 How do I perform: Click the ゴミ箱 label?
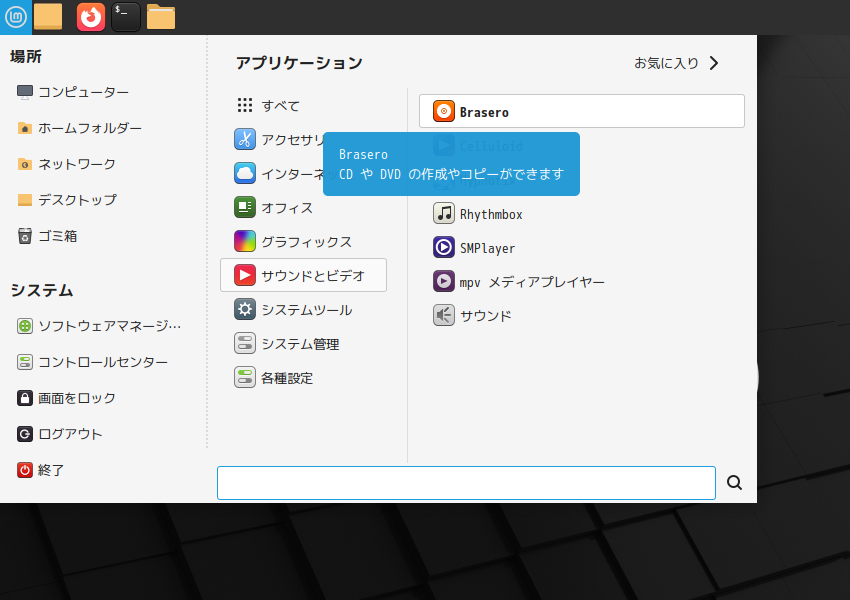point(57,236)
